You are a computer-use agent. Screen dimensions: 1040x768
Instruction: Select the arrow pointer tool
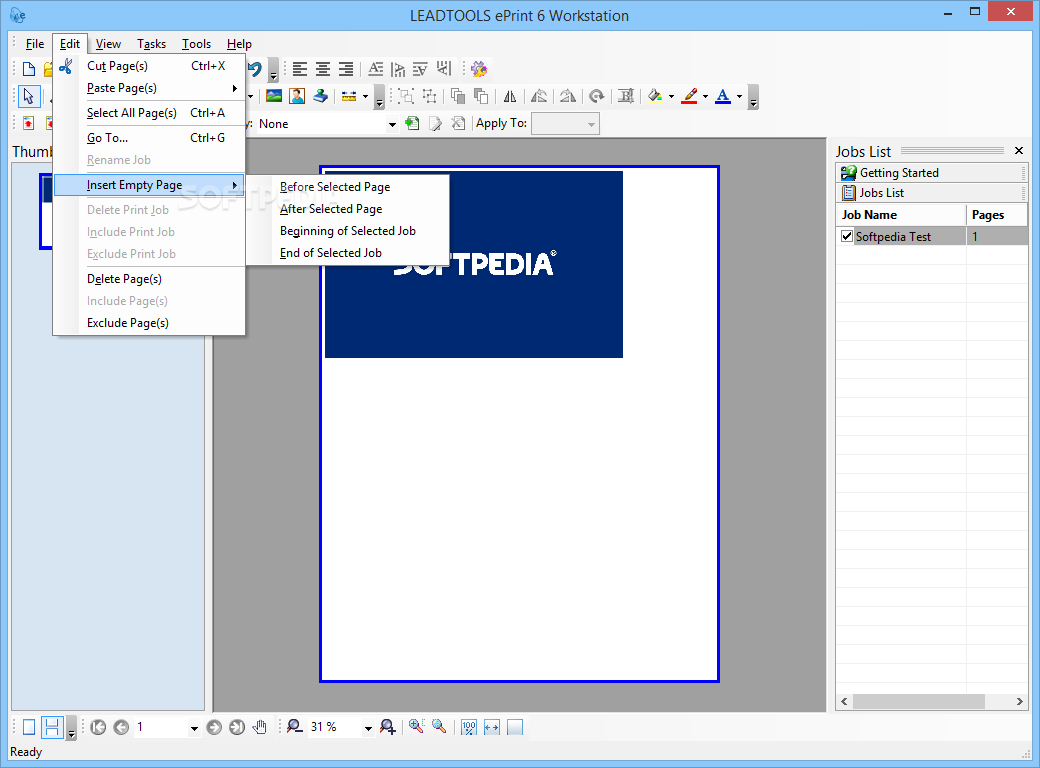point(28,96)
